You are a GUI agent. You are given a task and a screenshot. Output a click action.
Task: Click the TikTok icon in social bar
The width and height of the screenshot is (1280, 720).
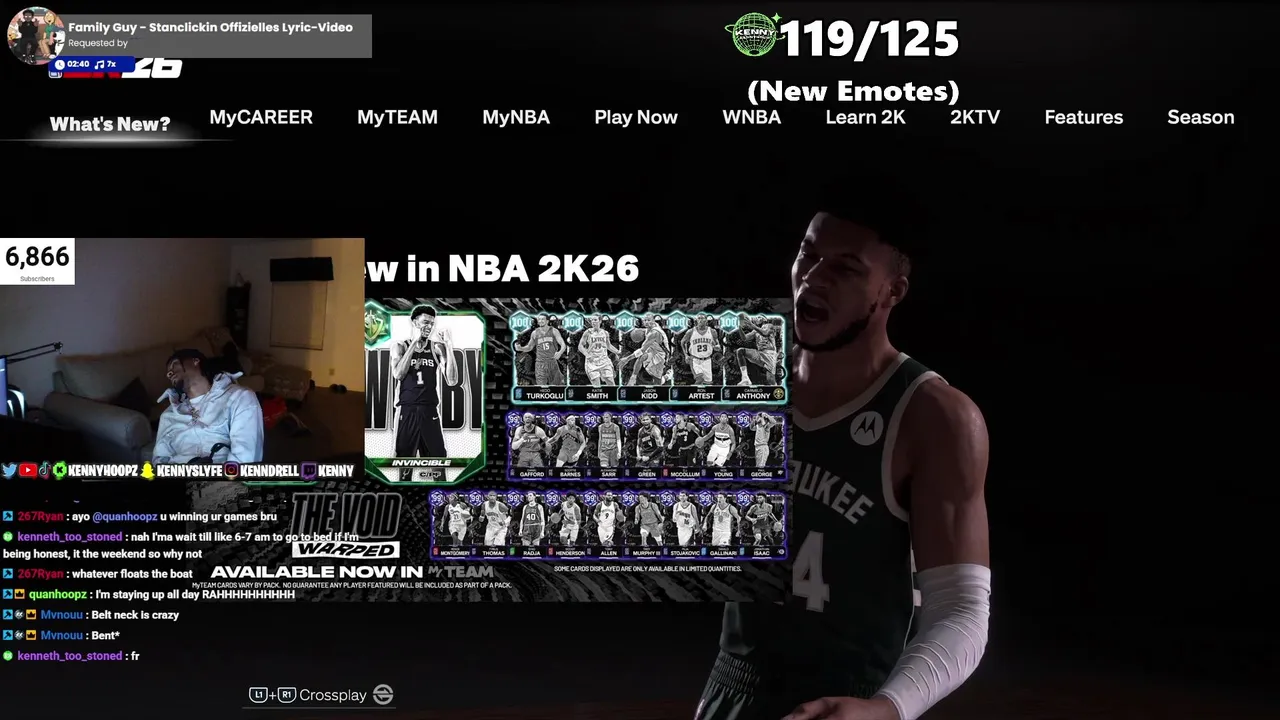point(44,470)
